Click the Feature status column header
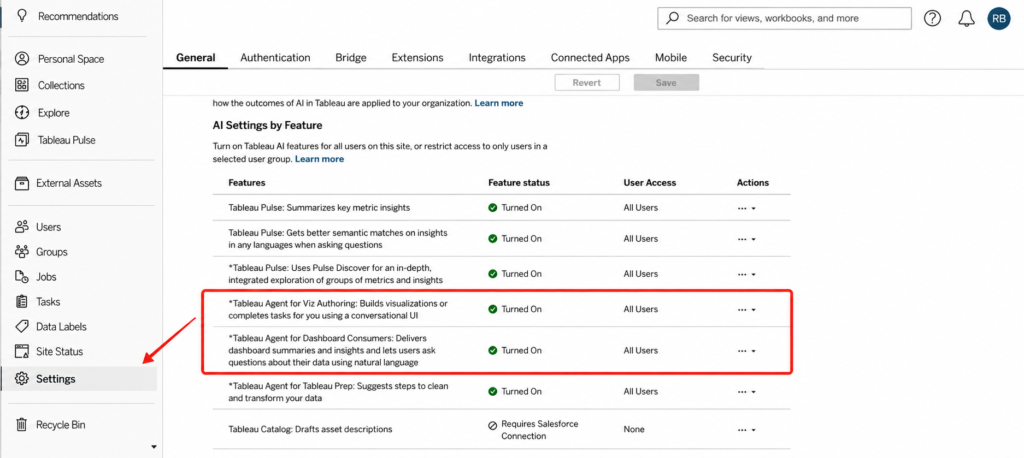Viewport: 1024px width, 458px height. 519,182
